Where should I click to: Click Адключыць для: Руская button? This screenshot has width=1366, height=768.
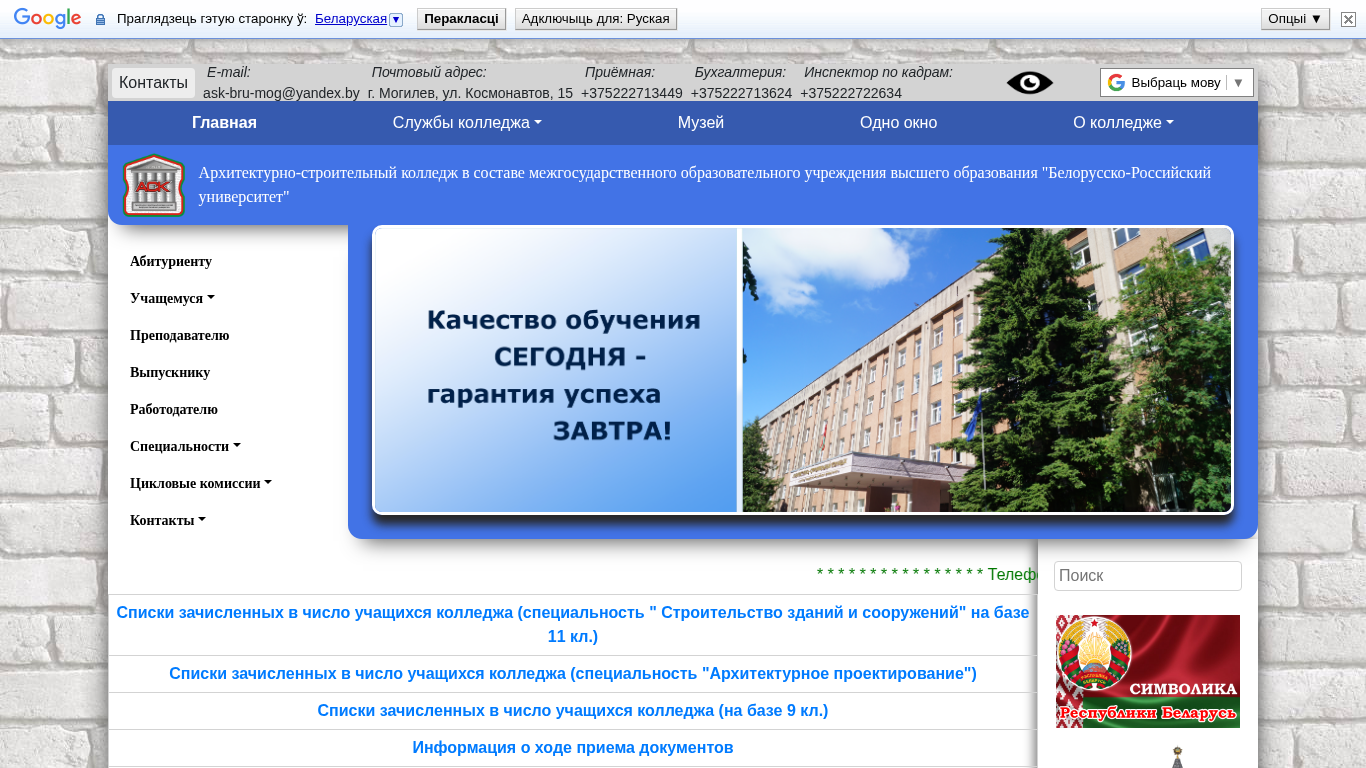(596, 19)
